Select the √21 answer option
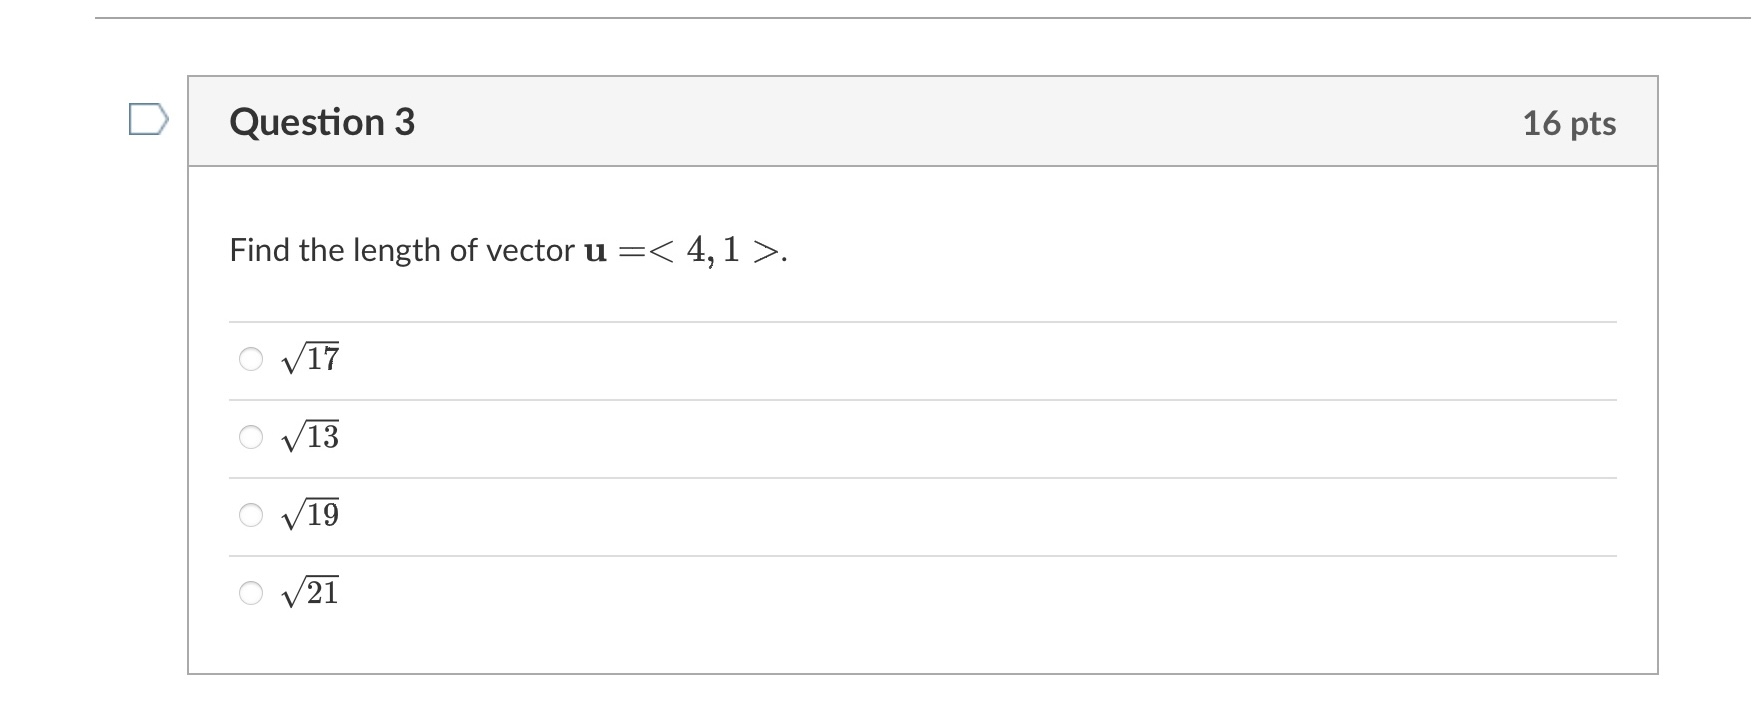 click(249, 592)
